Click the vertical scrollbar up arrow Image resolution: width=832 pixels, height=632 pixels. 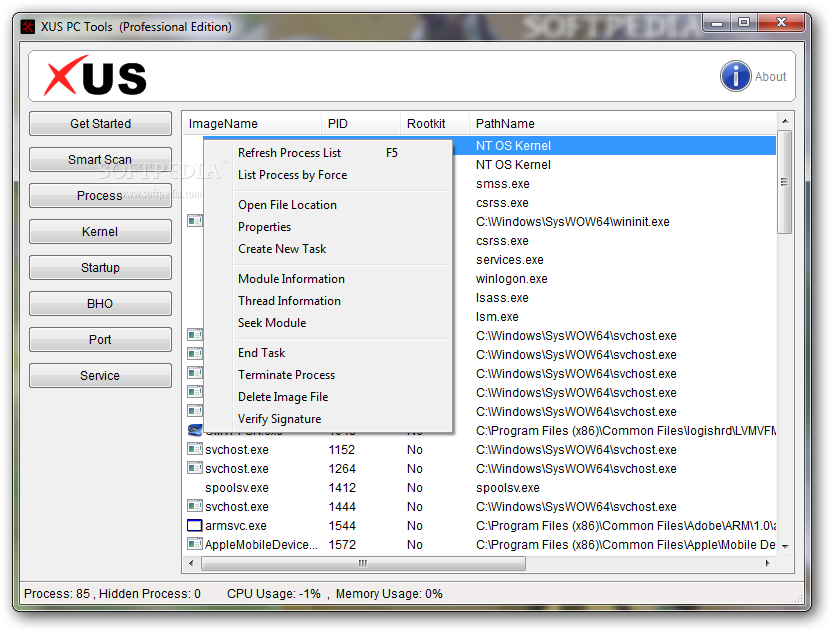[x=785, y=122]
